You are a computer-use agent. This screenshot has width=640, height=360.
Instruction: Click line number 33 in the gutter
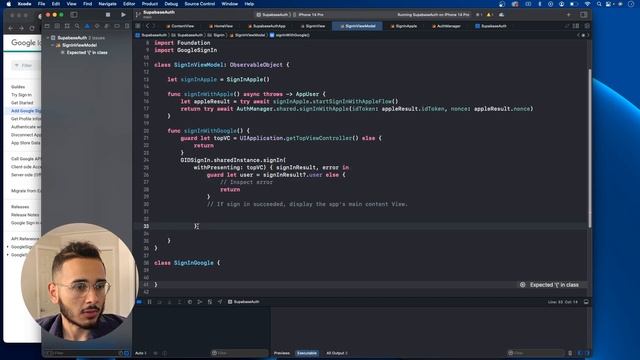pyautogui.click(x=146, y=226)
